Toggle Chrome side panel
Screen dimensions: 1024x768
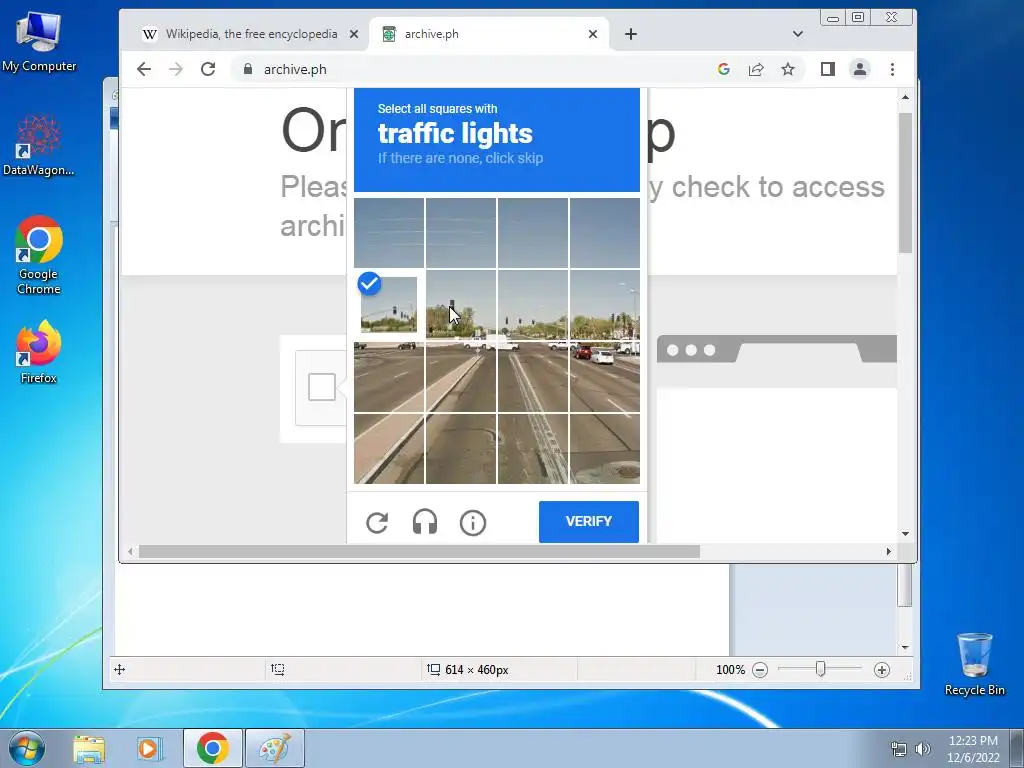pyautogui.click(x=827, y=69)
